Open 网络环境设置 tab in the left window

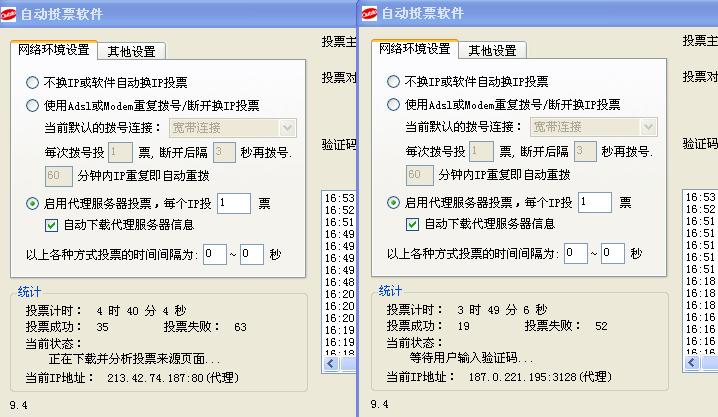(x=54, y=50)
